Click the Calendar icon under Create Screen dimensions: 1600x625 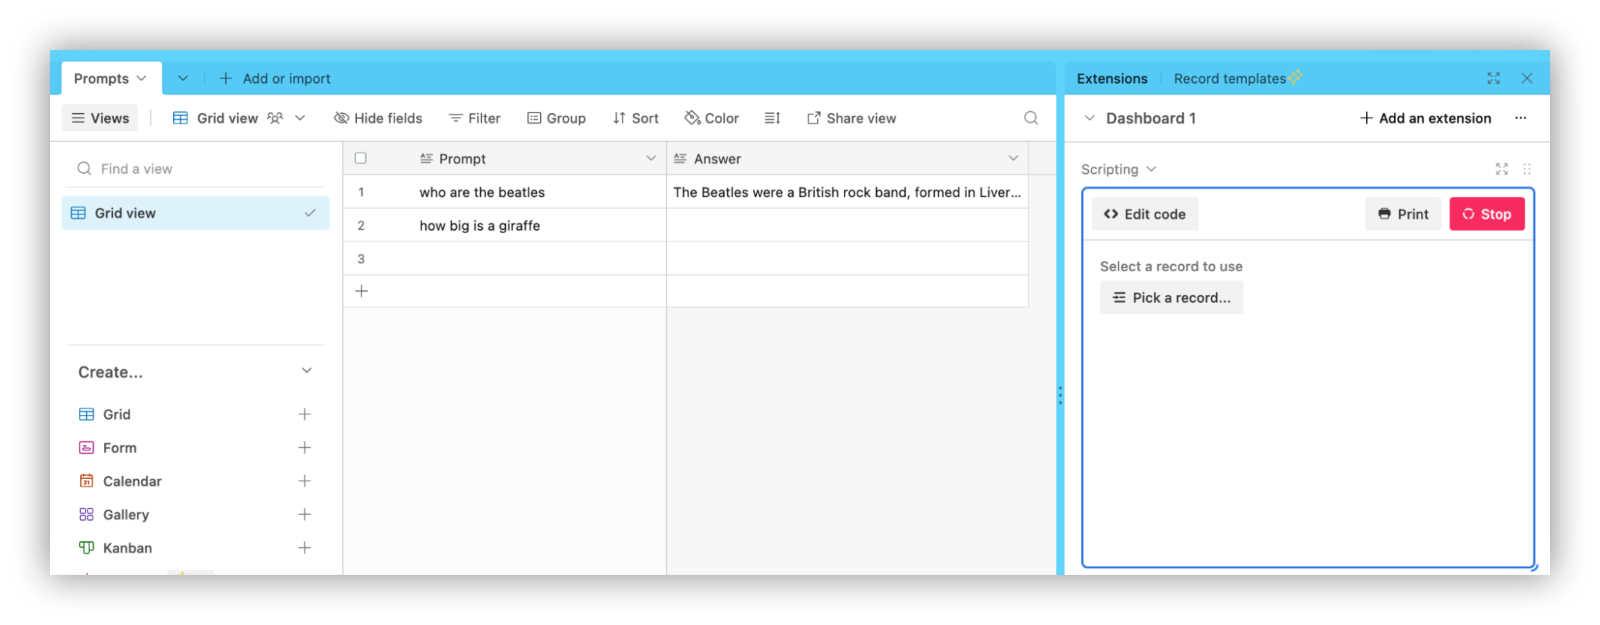(x=87, y=481)
